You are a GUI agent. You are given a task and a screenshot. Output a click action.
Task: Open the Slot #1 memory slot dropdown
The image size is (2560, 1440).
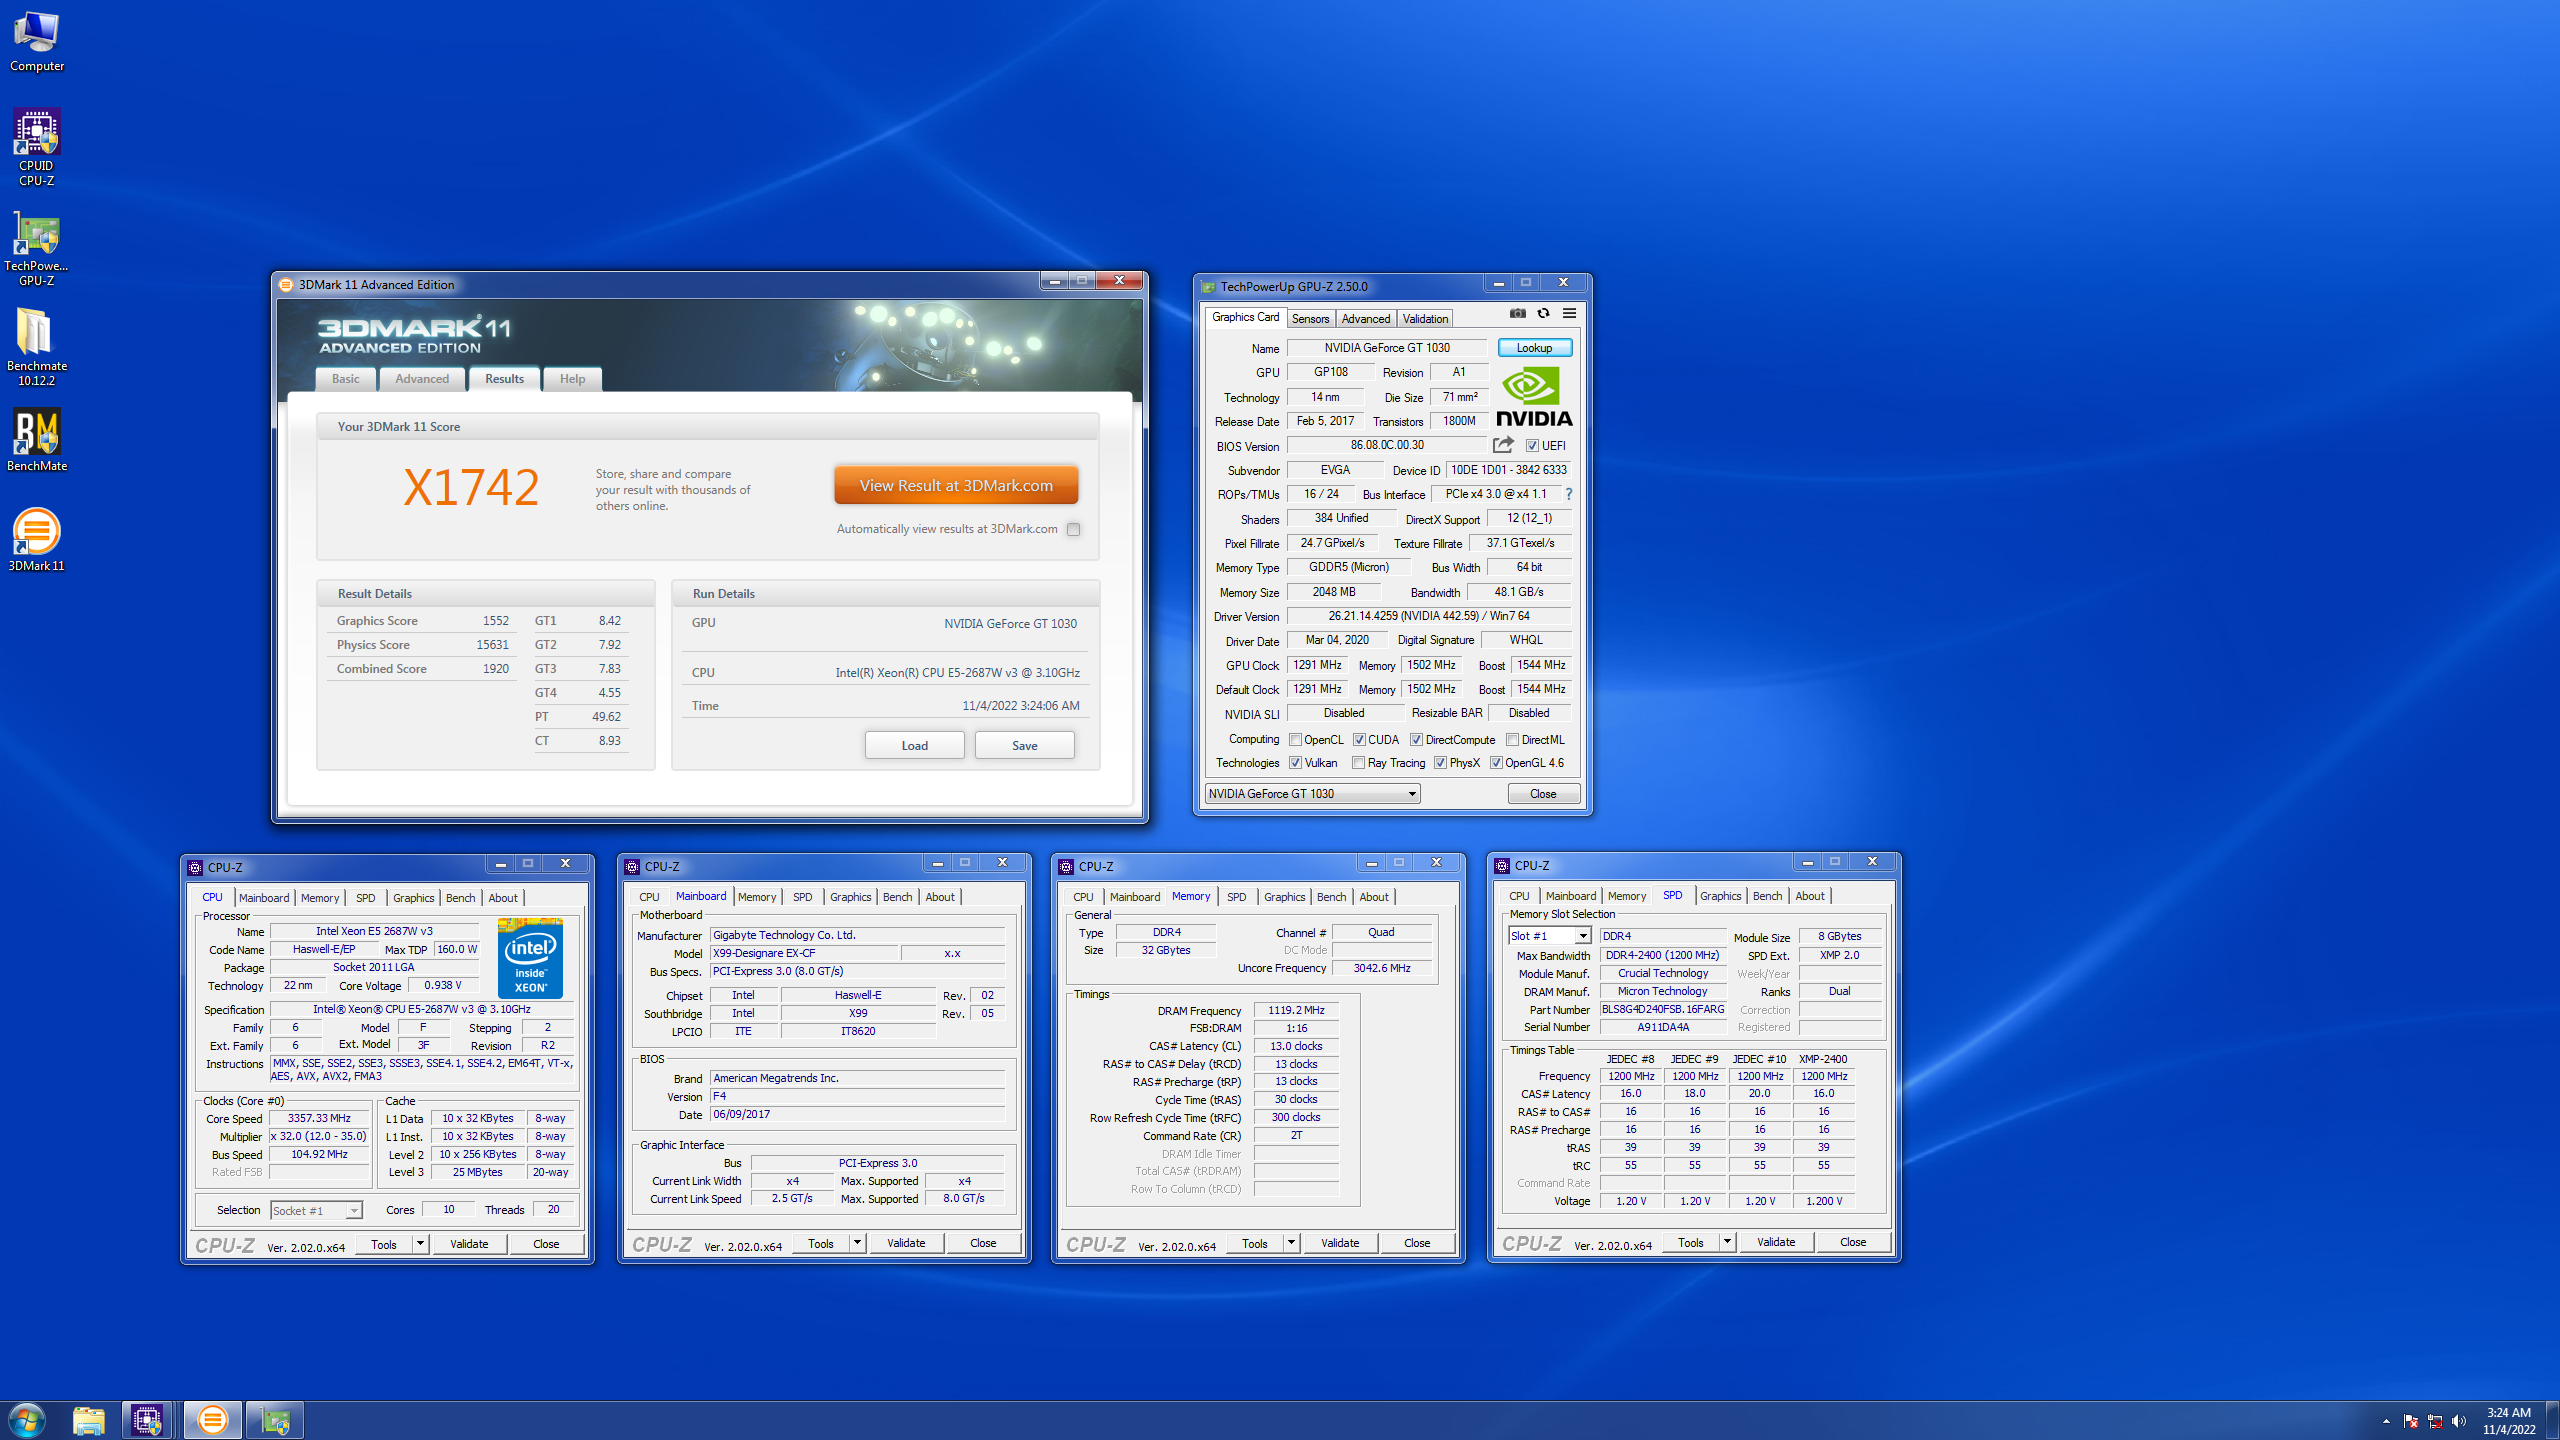[1549, 936]
